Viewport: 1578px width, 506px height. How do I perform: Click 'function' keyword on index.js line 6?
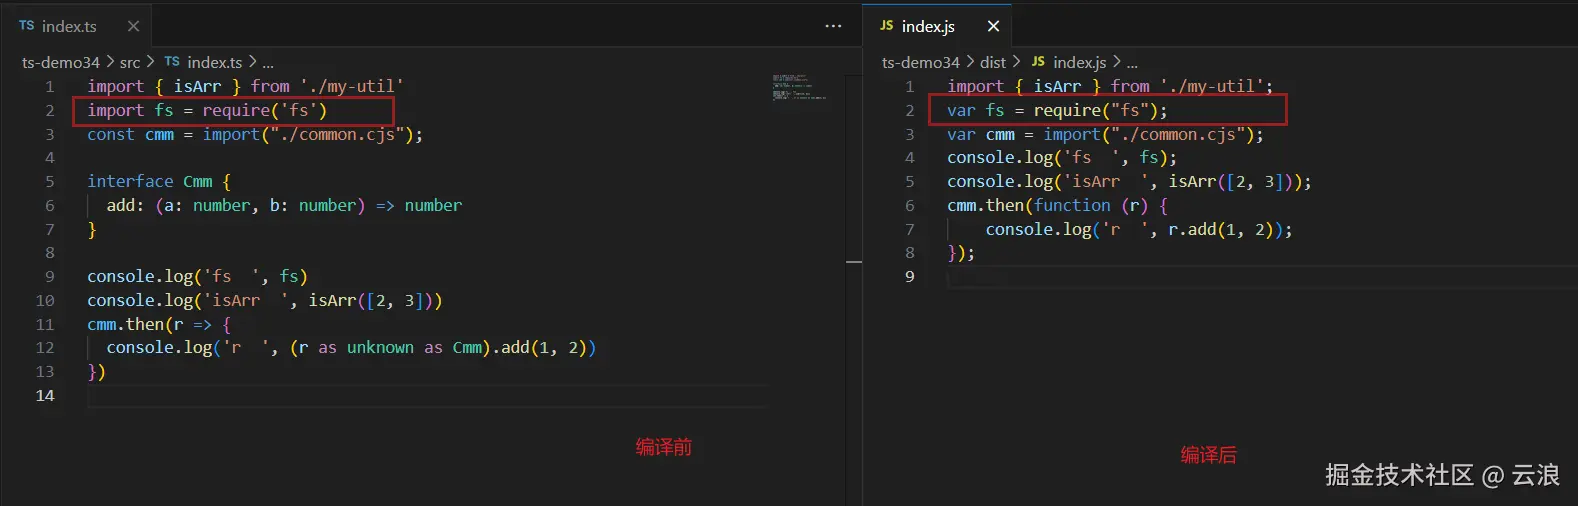point(1072,205)
